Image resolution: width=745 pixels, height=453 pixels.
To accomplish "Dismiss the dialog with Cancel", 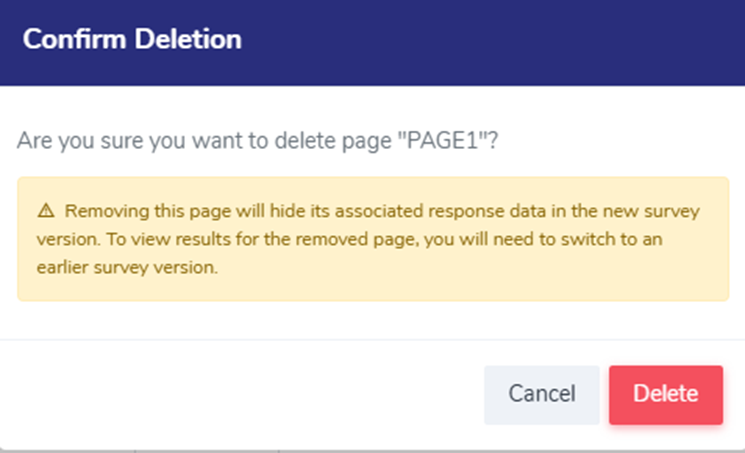I will click(x=541, y=394).
